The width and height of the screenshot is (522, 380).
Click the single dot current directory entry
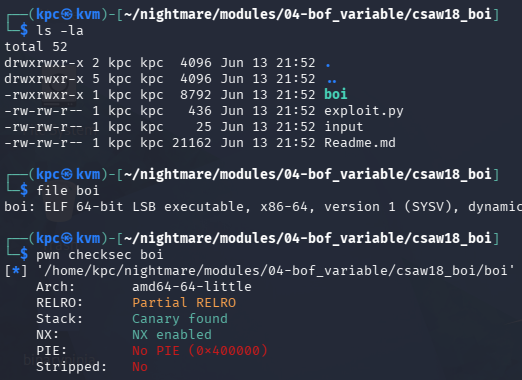coord(328,65)
